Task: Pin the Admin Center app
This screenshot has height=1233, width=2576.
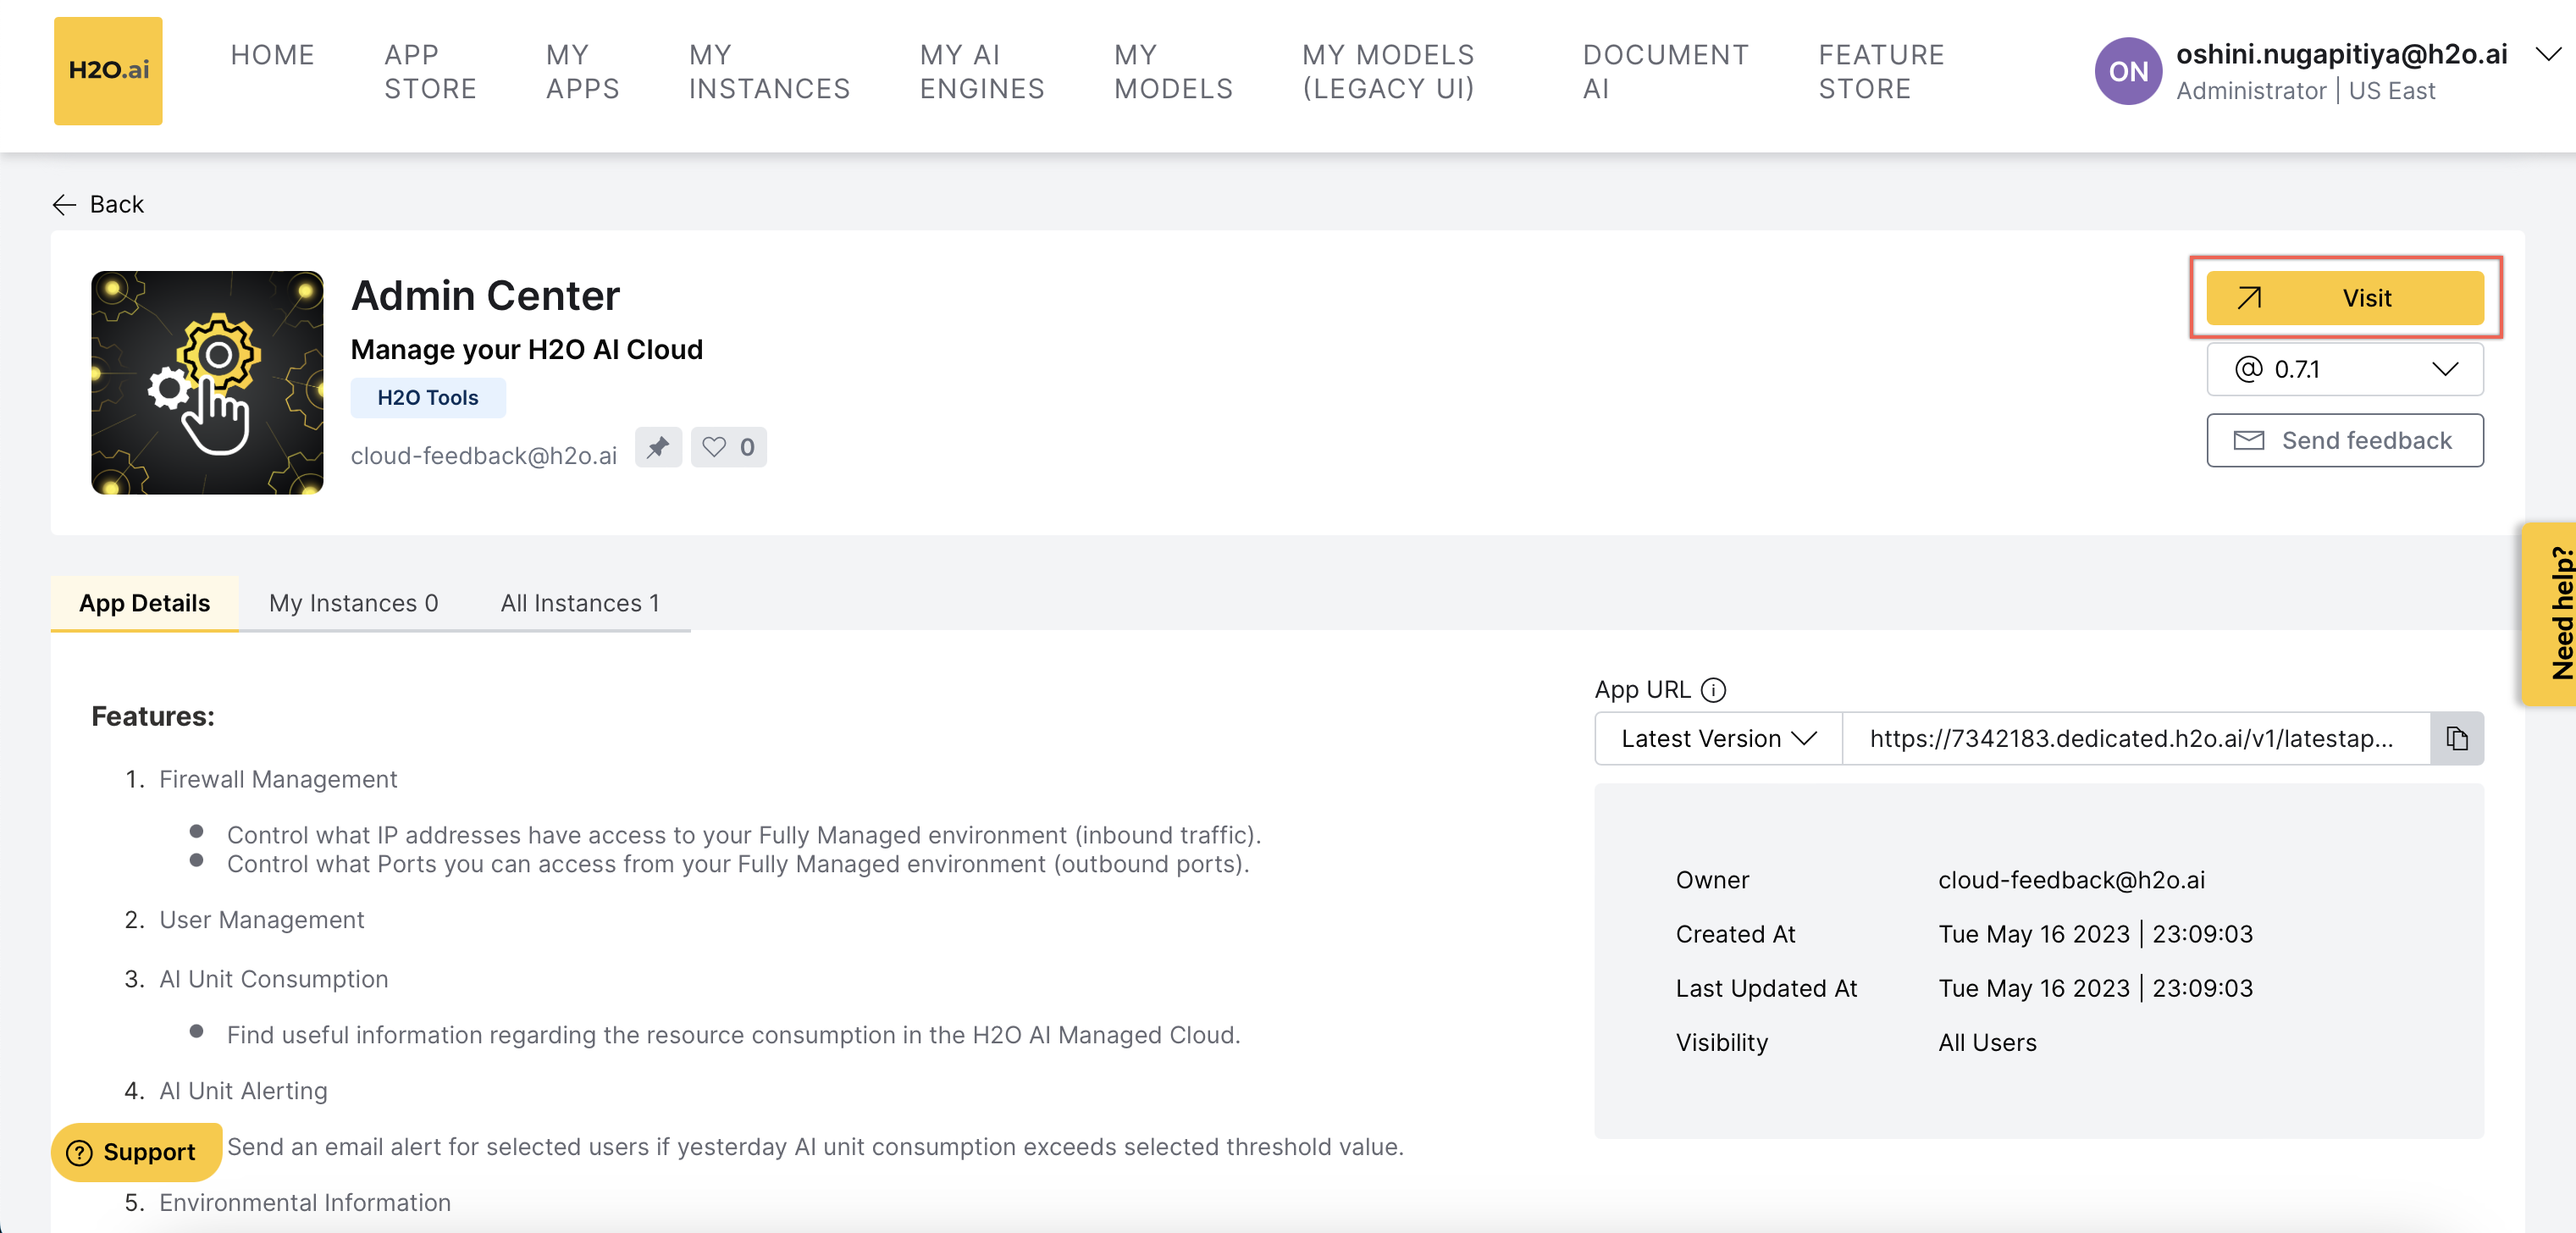Action: pyautogui.click(x=658, y=447)
